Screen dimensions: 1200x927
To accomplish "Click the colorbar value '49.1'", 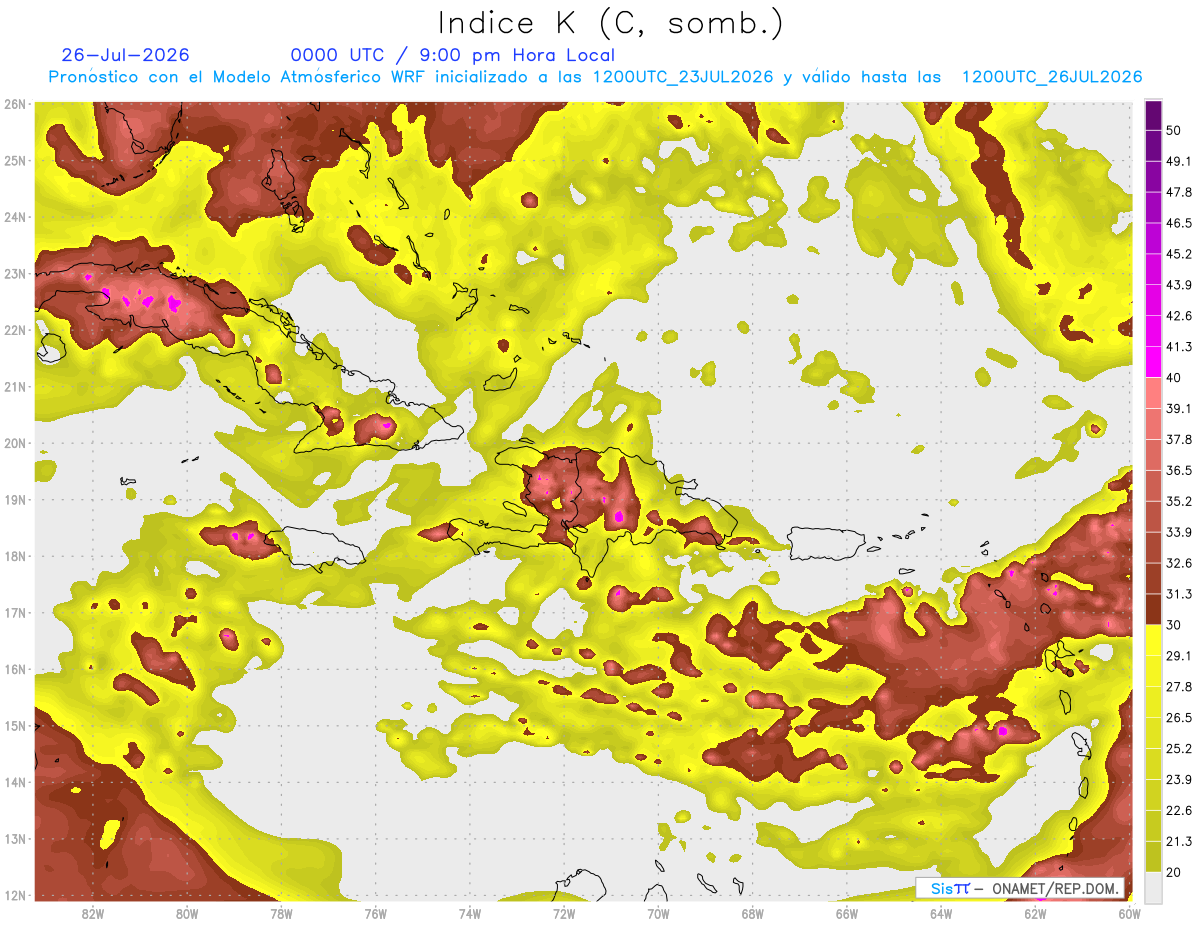I will [x=1179, y=161].
